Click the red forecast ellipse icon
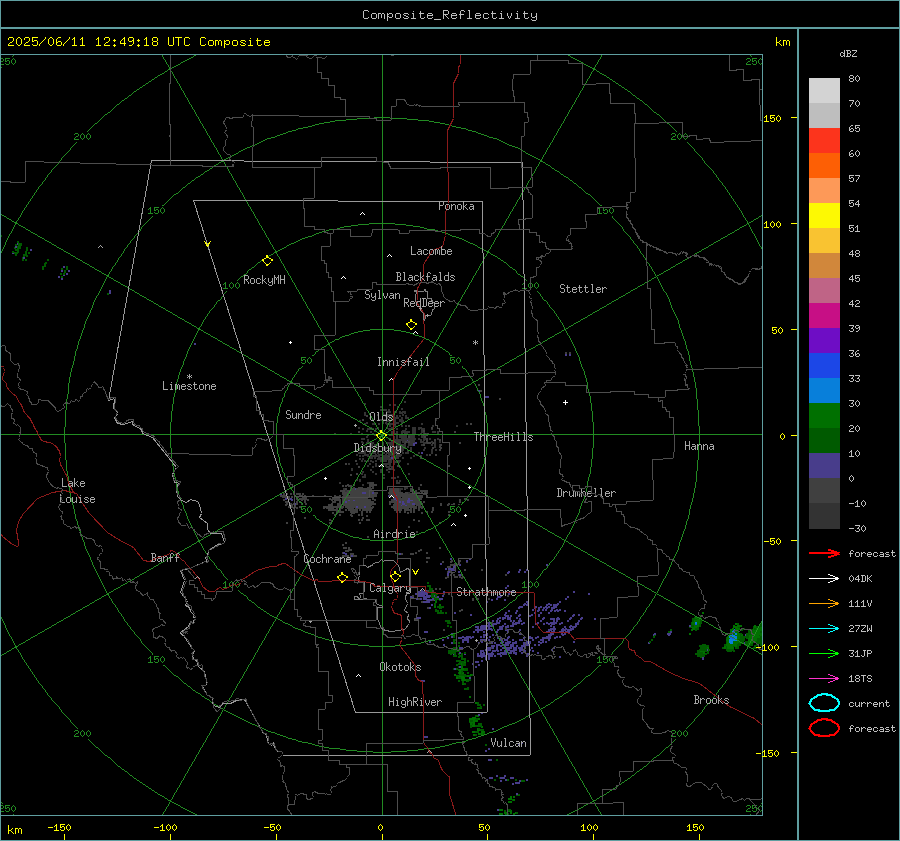900x841 pixels. (824, 728)
